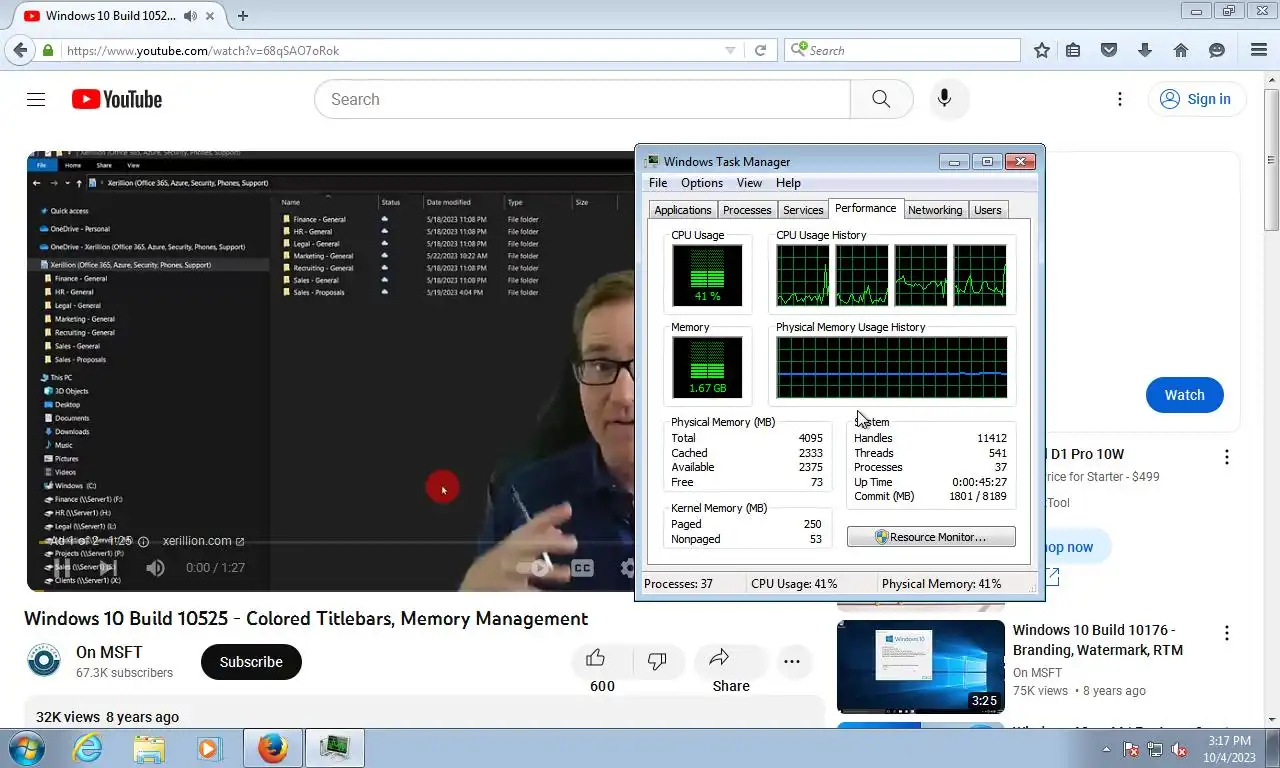Open Task Manager Help menu
Screen dimensions: 1280x768
coord(788,183)
